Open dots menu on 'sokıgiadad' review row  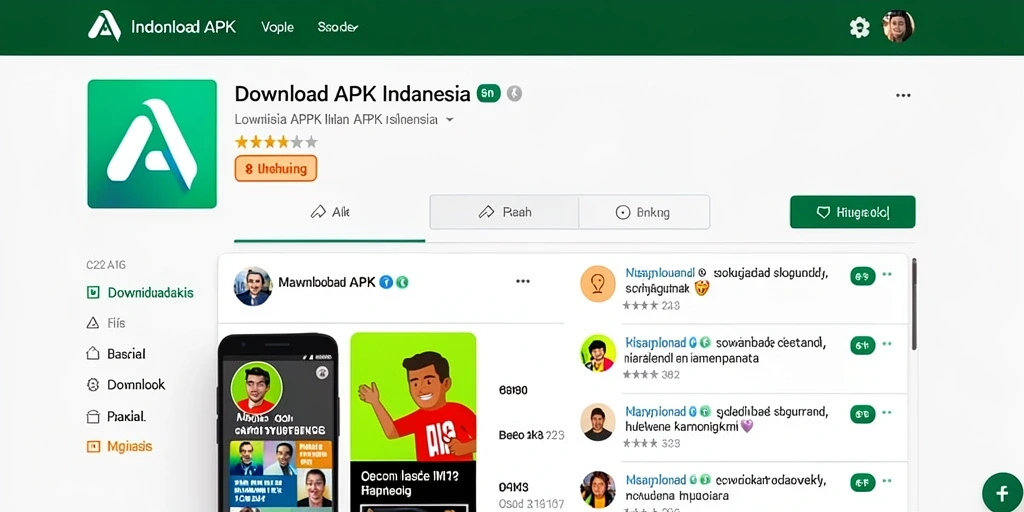pyautogui.click(x=887, y=276)
